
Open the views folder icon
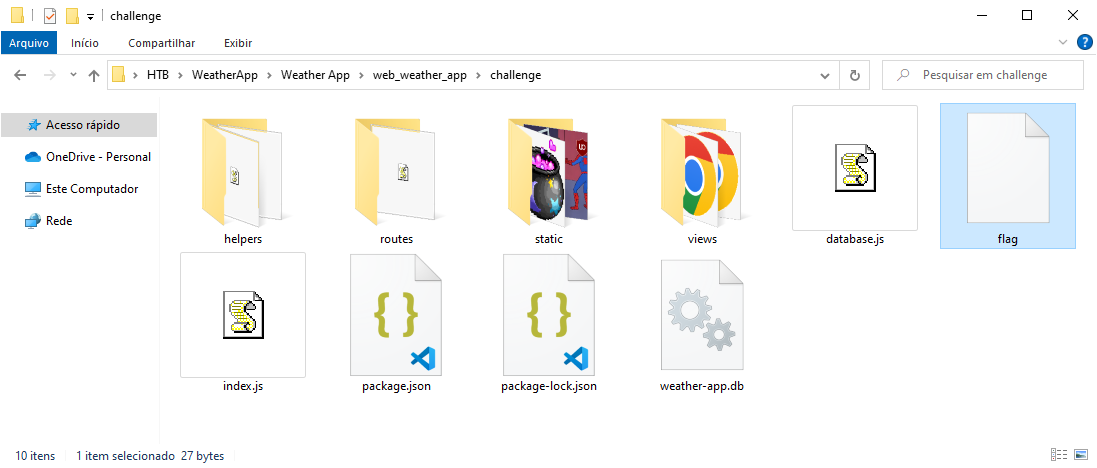pyautogui.click(x=702, y=173)
